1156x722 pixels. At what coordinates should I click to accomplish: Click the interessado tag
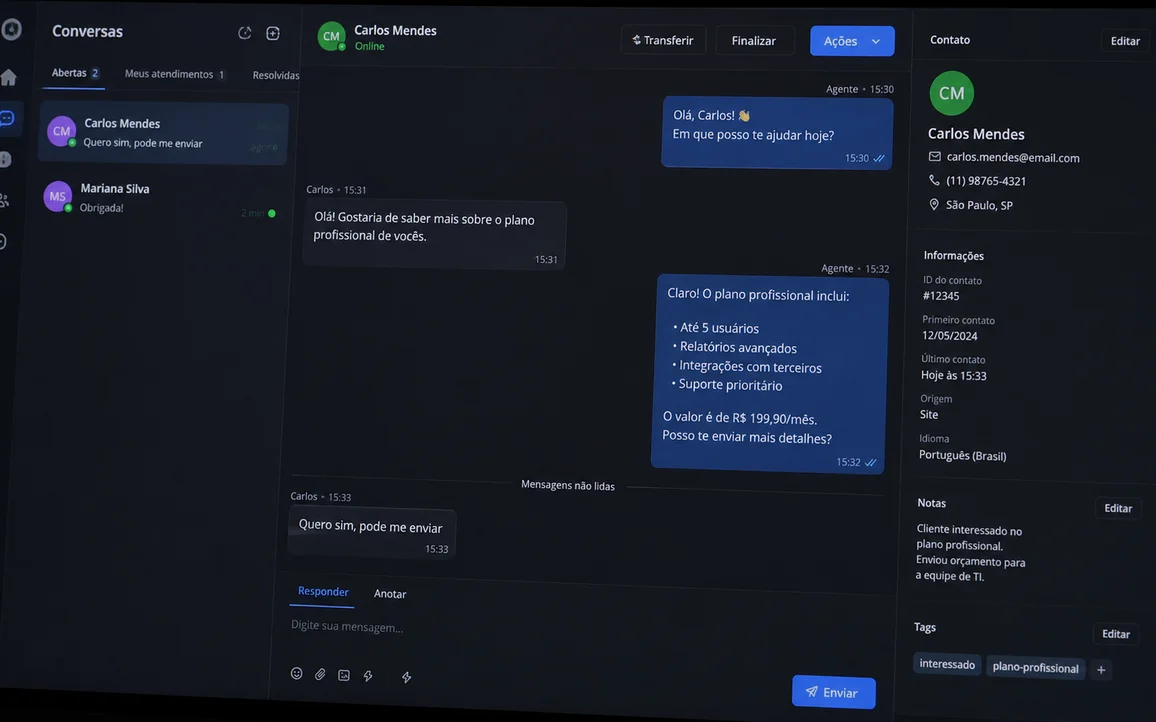(x=947, y=664)
